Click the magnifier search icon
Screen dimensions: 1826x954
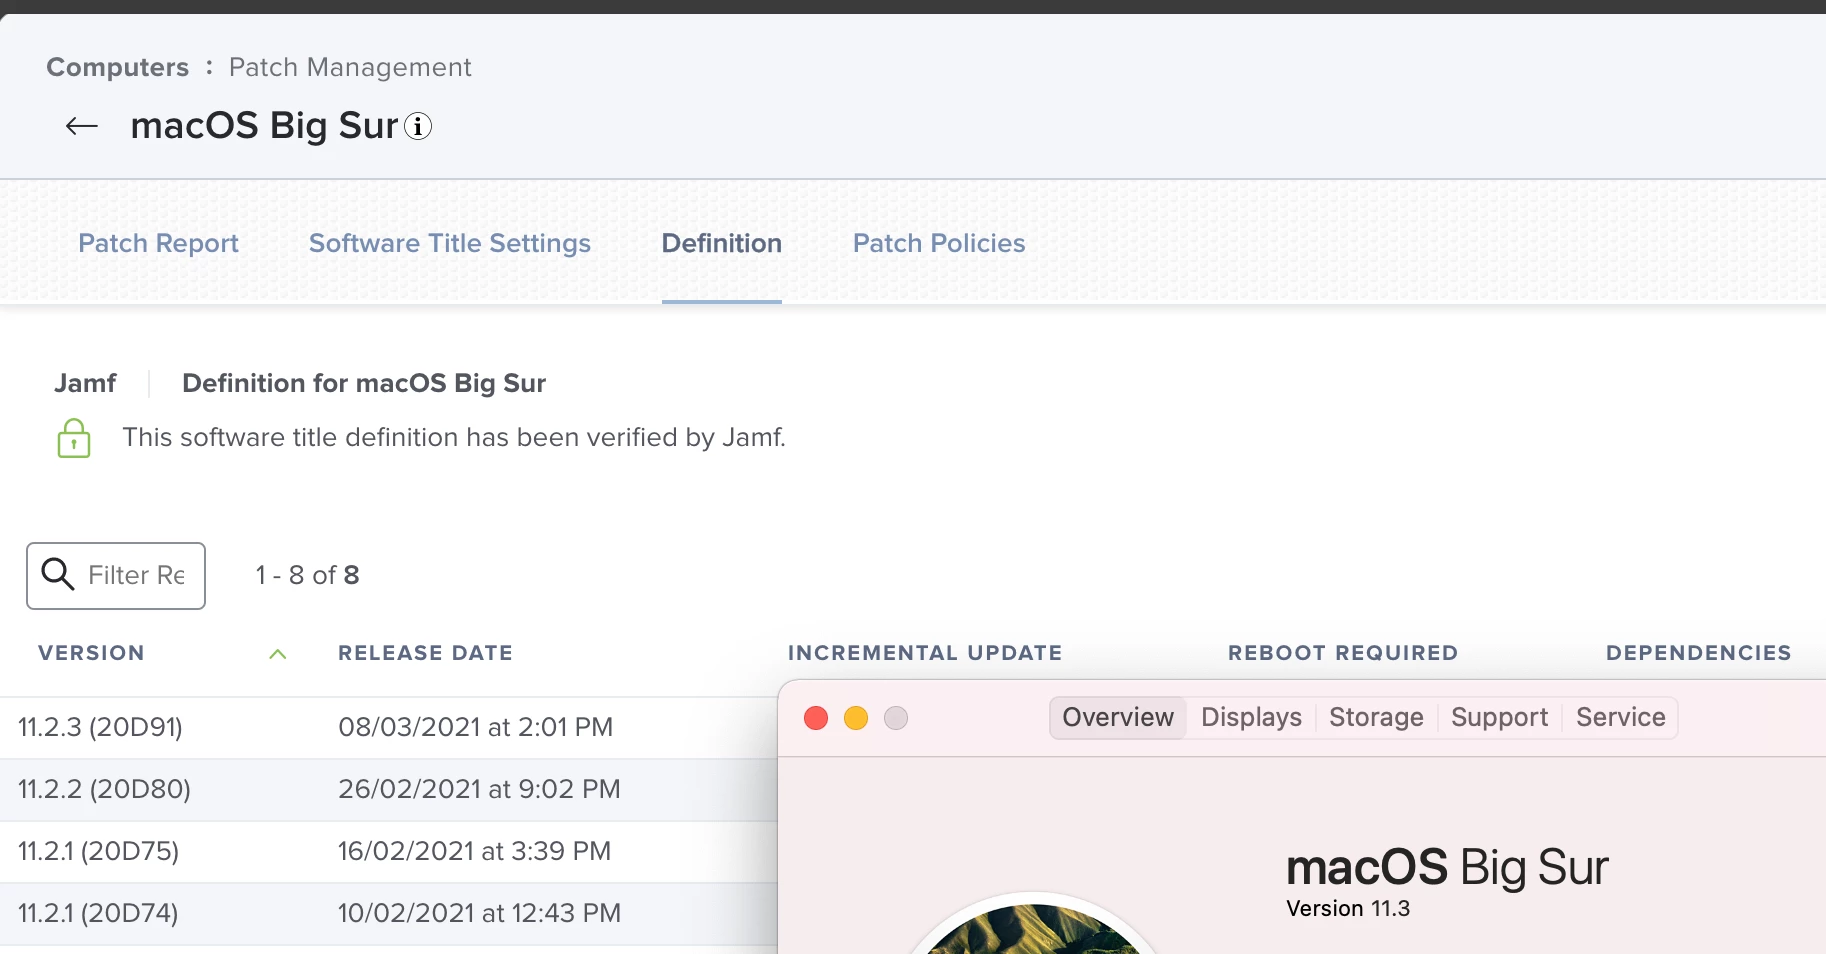(57, 574)
